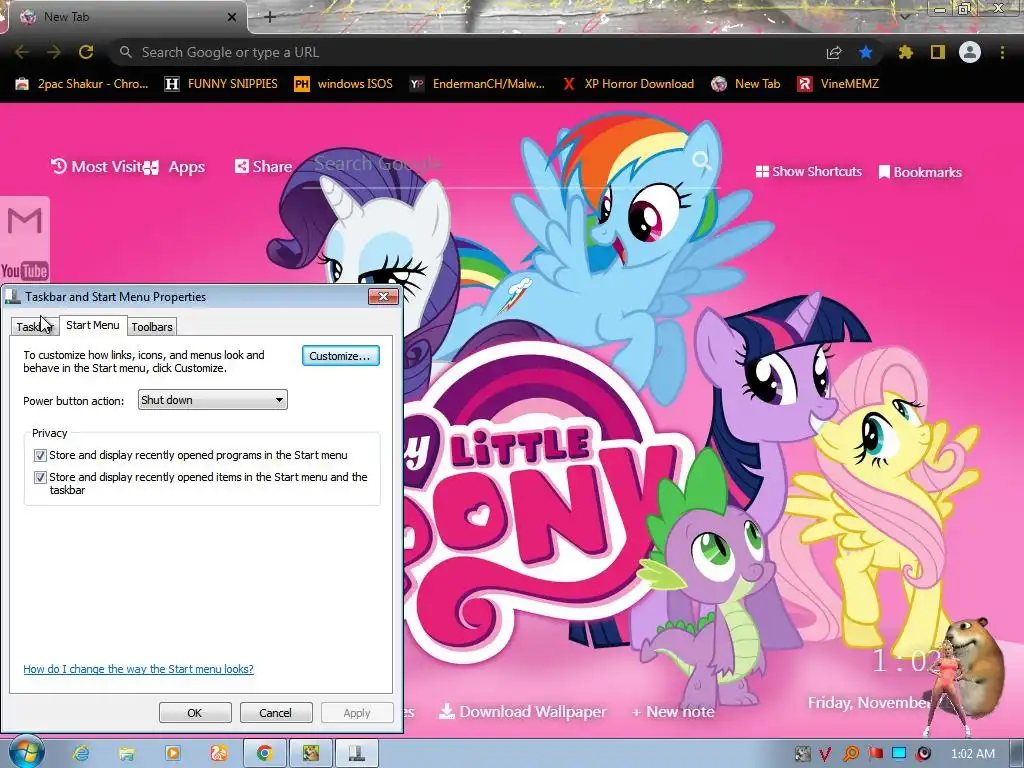Open How do I change Start menu looks link
Screen dimensions: 1024x768
pyautogui.click(x=138, y=669)
